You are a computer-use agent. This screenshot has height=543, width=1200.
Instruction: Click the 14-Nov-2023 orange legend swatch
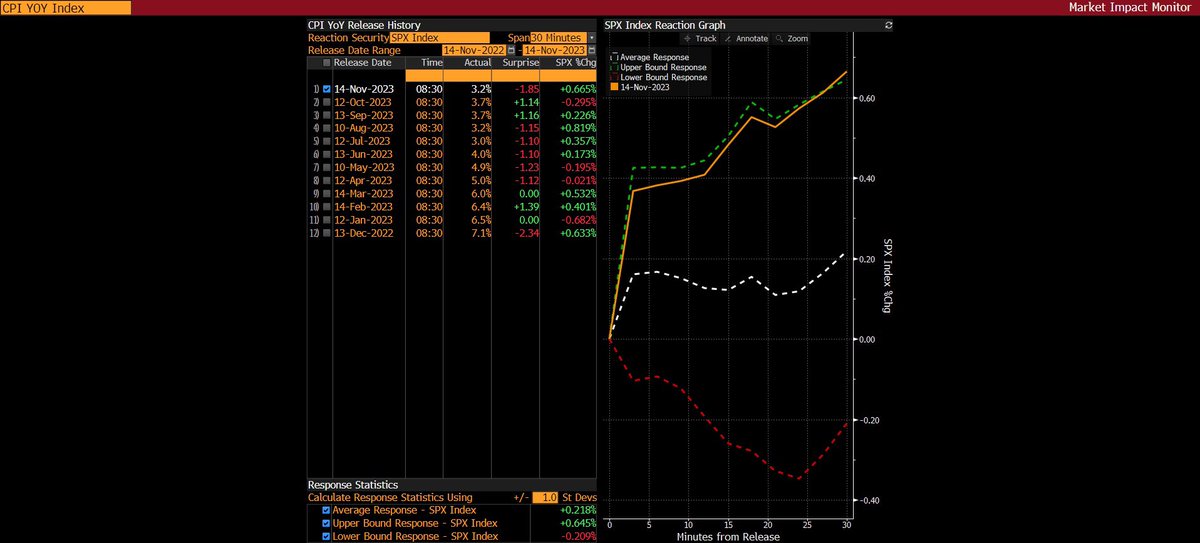613,87
